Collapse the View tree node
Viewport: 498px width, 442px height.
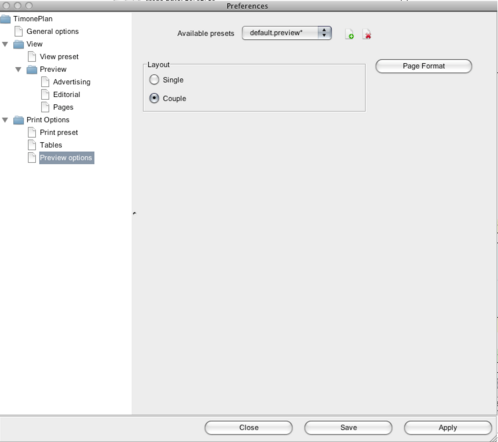[5, 44]
